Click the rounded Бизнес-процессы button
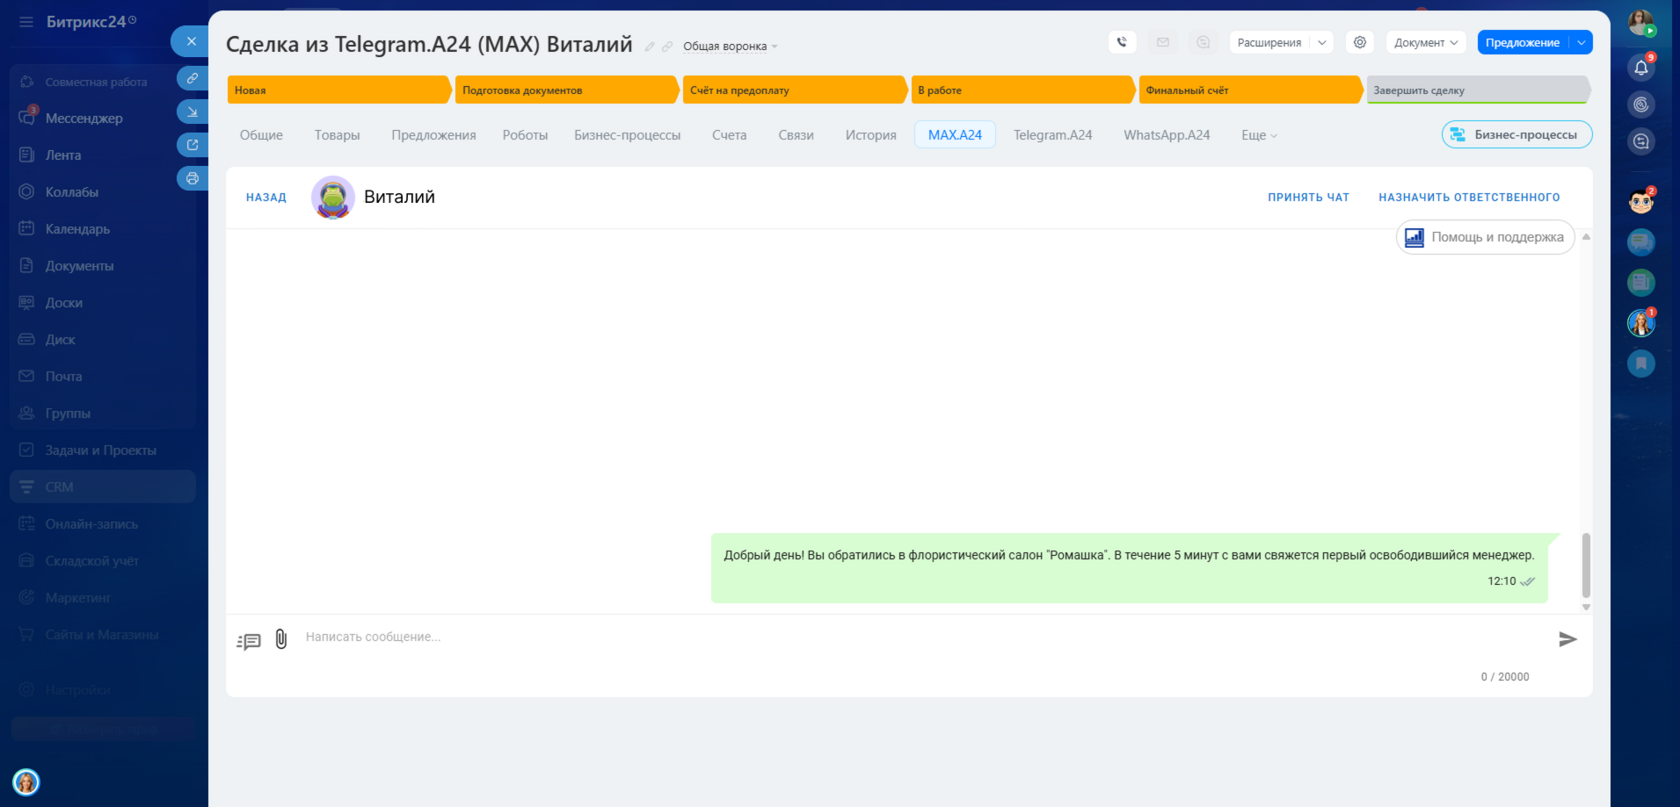This screenshot has width=1680, height=807. point(1517,134)
